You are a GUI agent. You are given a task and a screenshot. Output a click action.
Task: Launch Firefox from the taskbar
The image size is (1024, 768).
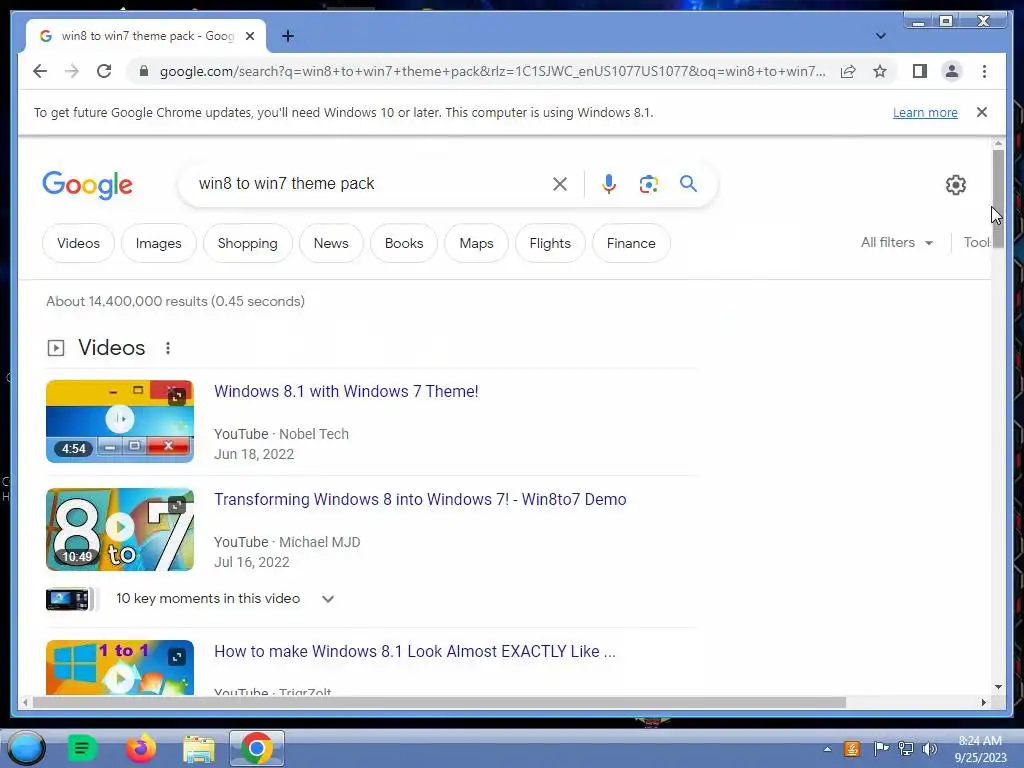140,748
